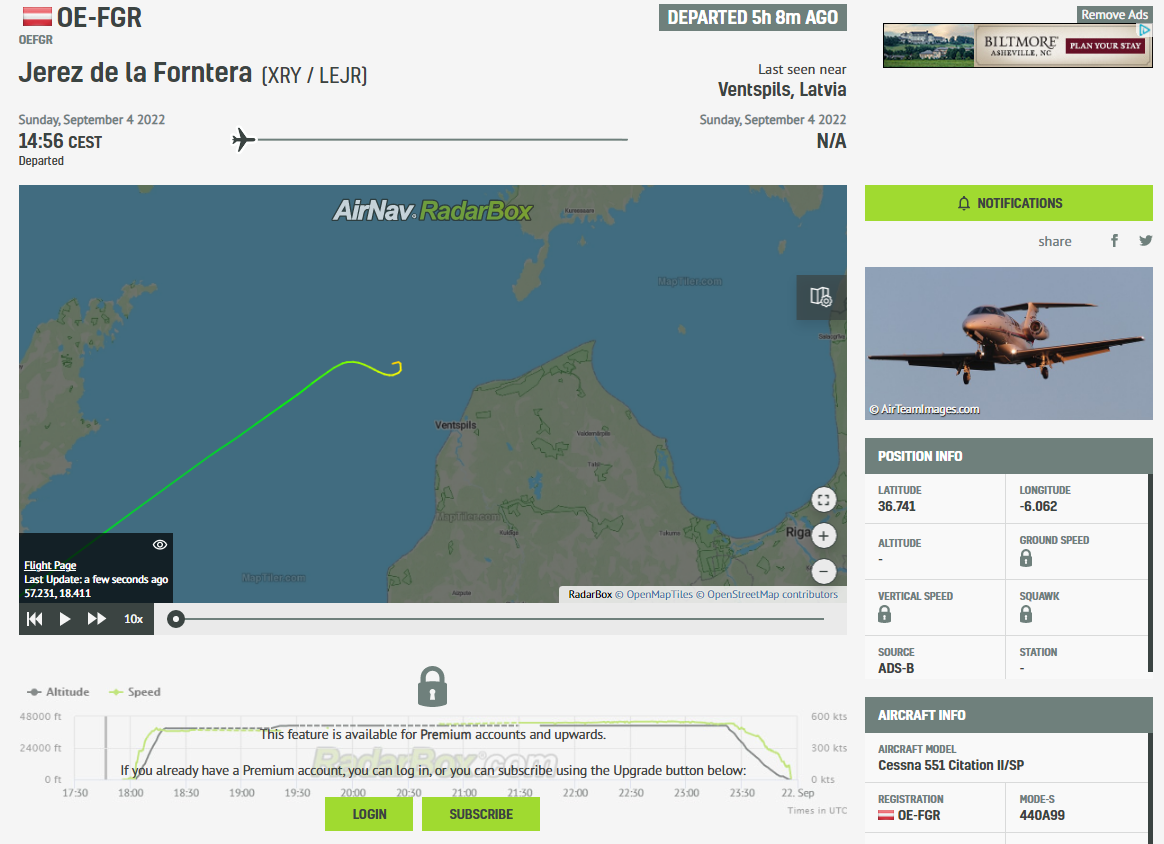Click the position info panel scrollbar
The width and height of the screenshot is (1164, 844).
[1151, 575]
